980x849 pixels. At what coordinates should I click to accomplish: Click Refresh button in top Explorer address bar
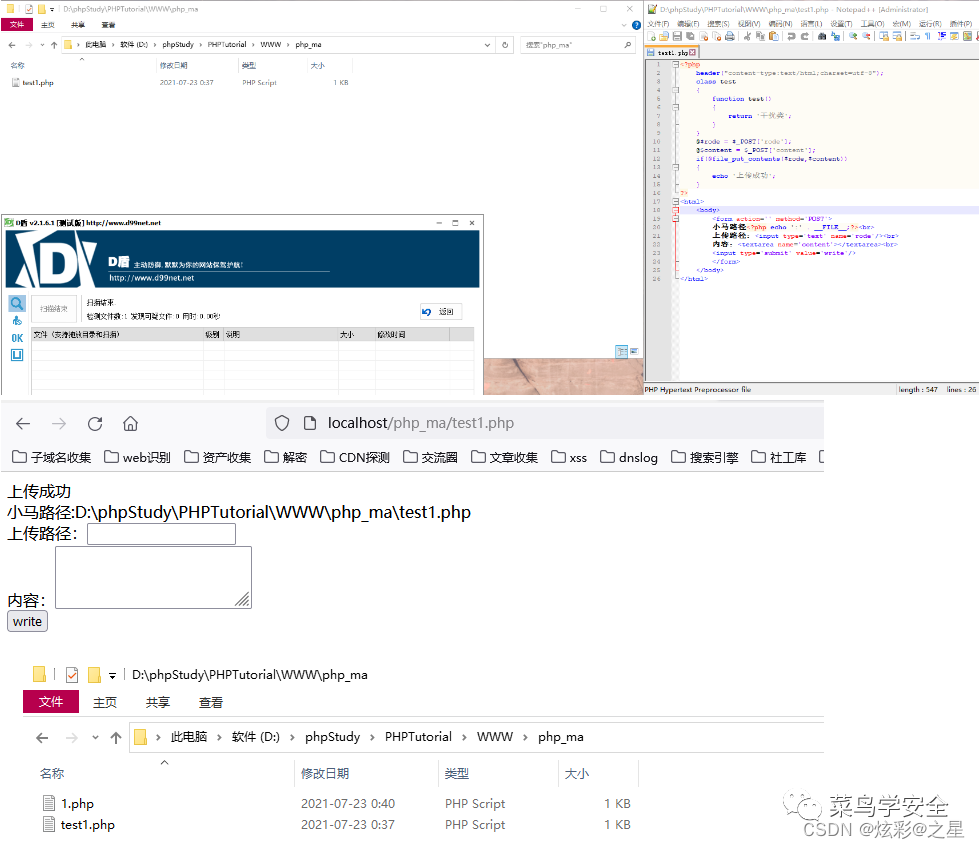pyautogui.click(x=505, y=45)
